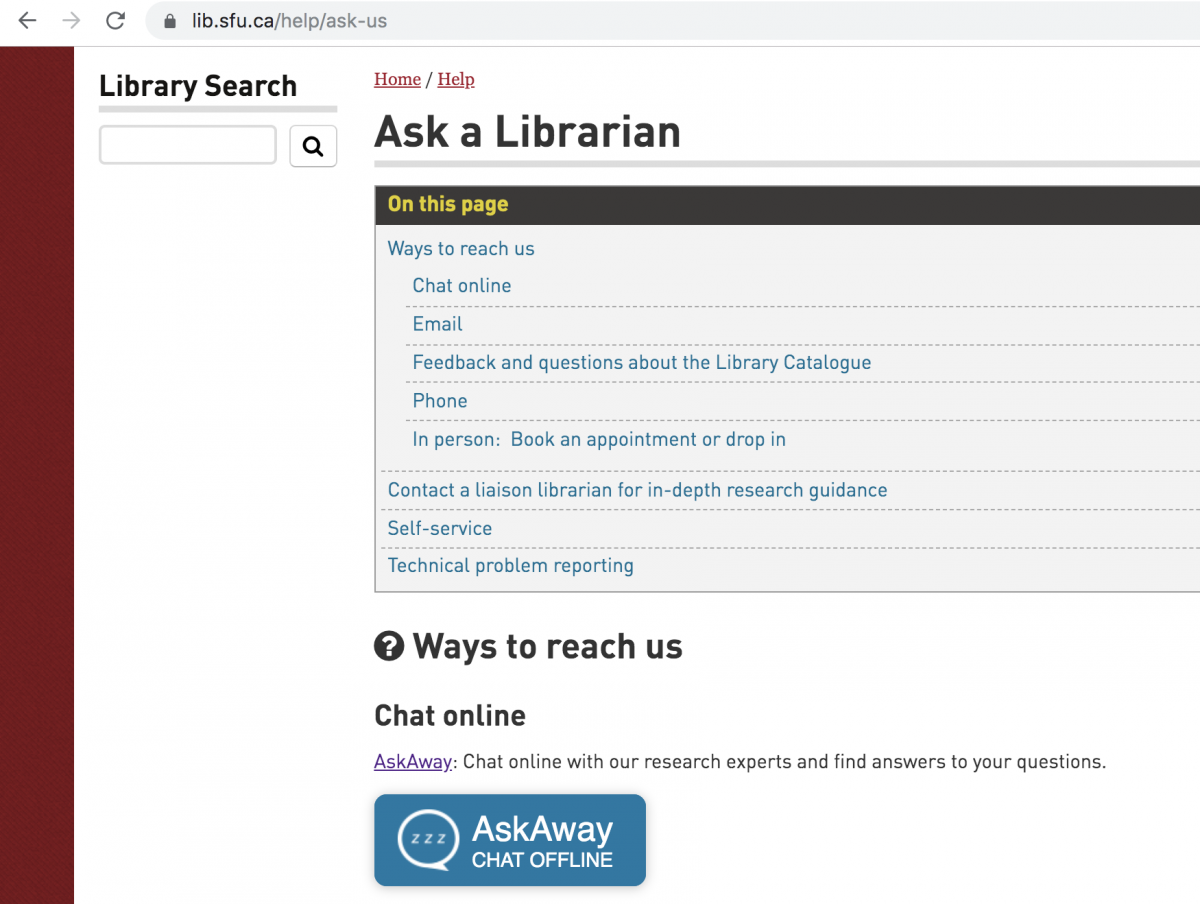Screen dimensions: 1200x904
Task: Jump to the Phone section link
Action: click(439, 401)
